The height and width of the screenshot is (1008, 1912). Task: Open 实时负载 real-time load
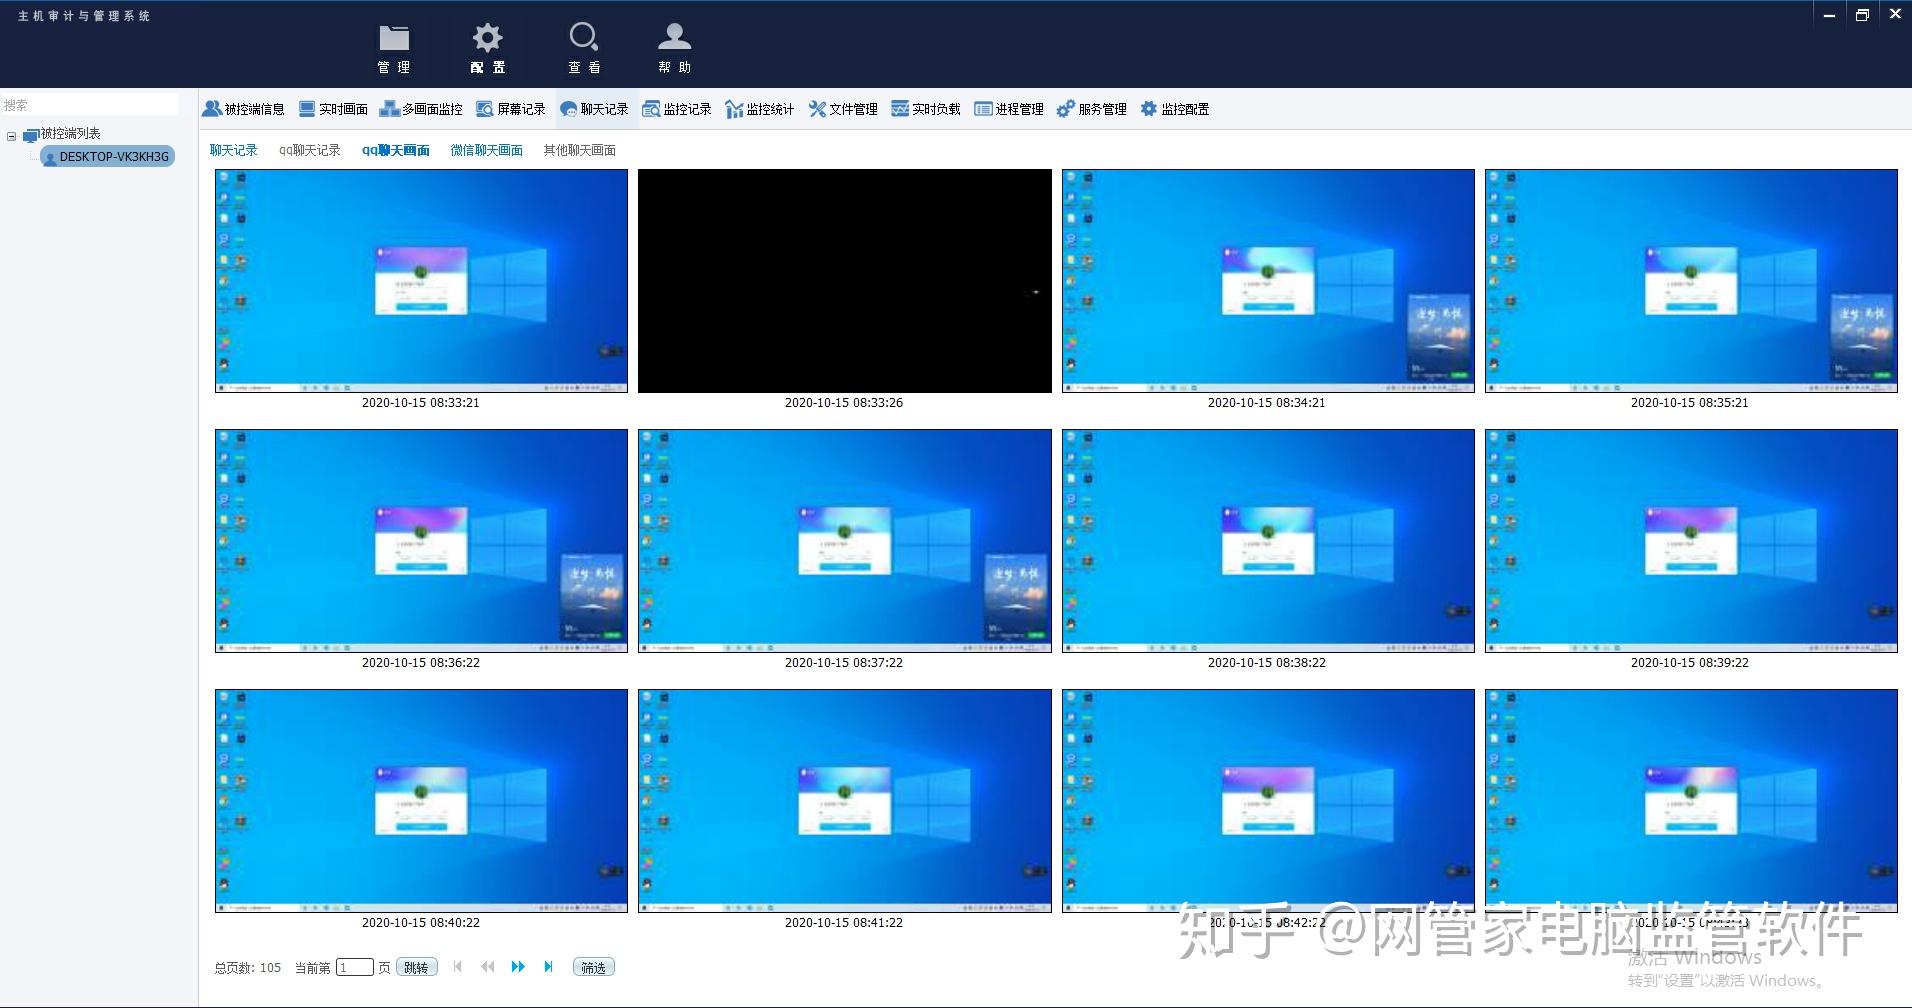pos(926,109)
